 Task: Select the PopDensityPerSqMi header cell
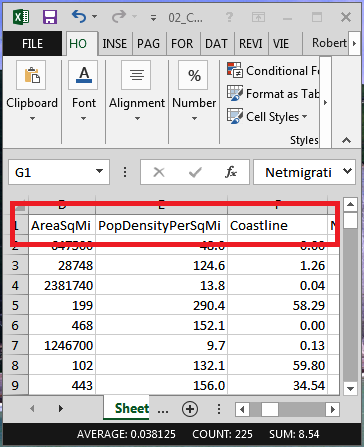click(161, 226)
